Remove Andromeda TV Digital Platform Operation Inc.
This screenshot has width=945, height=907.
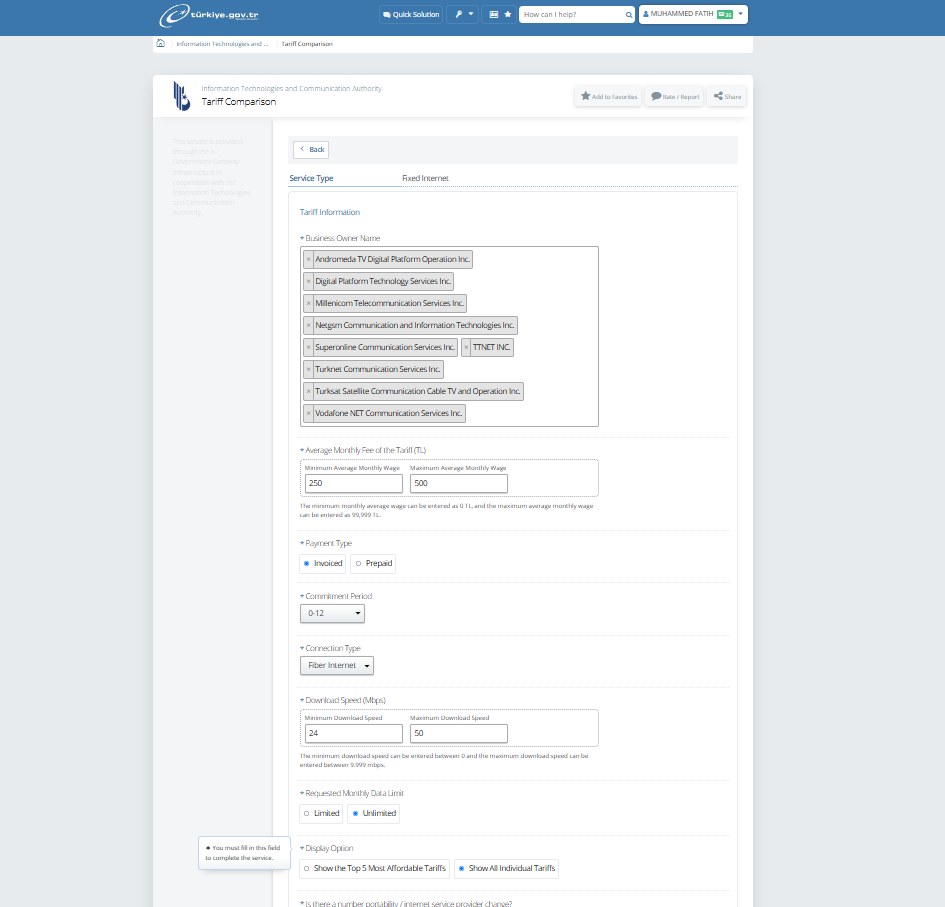pyautogui.click(x=309, y=260)
